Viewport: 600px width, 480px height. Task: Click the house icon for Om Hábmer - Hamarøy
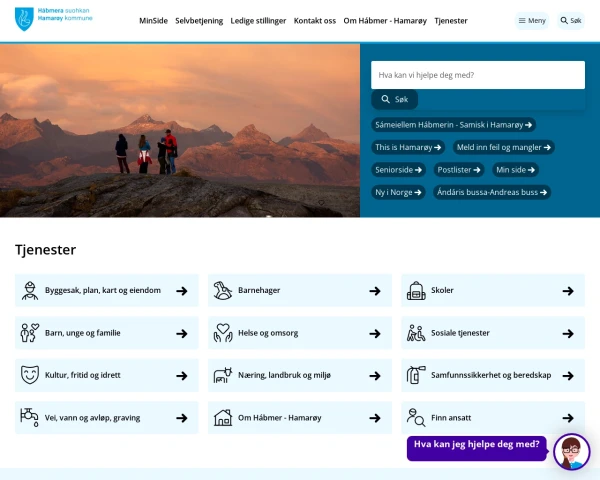(x=223, y=418)
